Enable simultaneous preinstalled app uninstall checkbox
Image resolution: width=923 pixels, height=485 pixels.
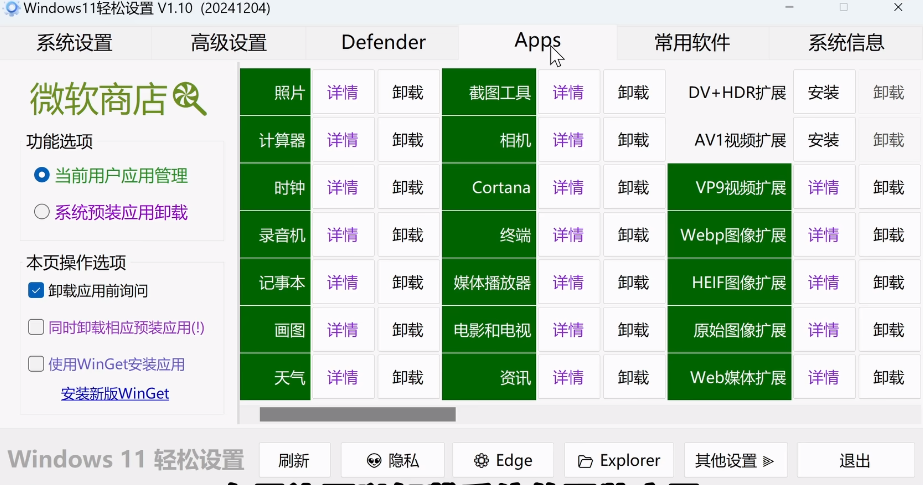click(36, 327)
